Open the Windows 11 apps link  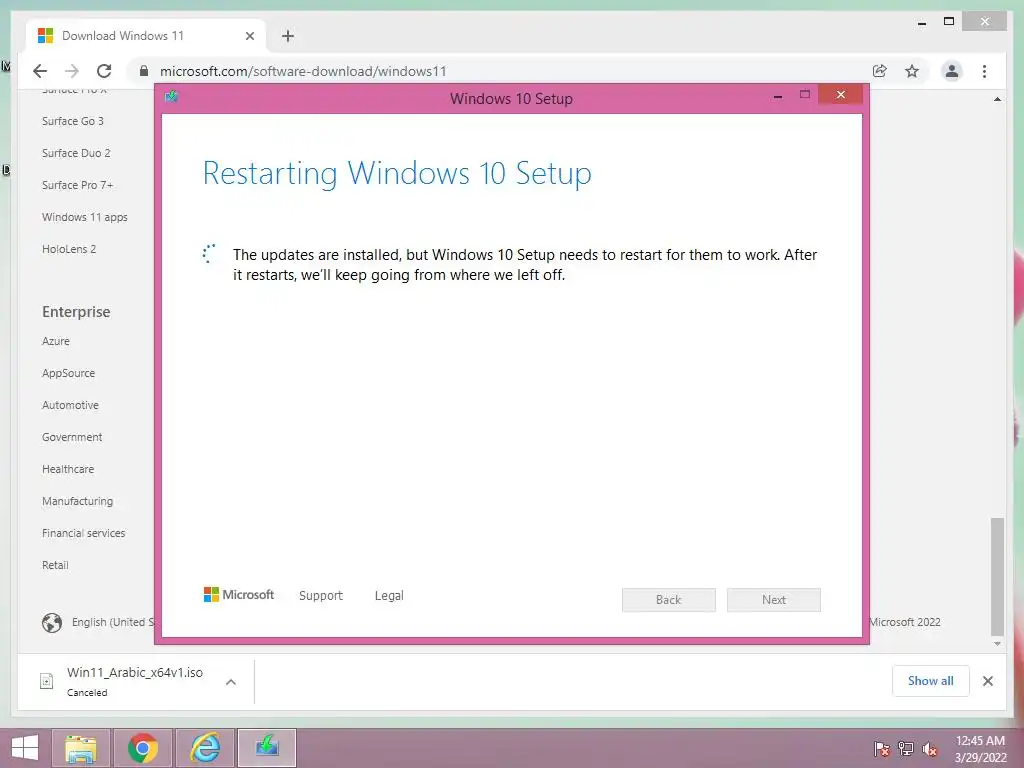point(84,217)
